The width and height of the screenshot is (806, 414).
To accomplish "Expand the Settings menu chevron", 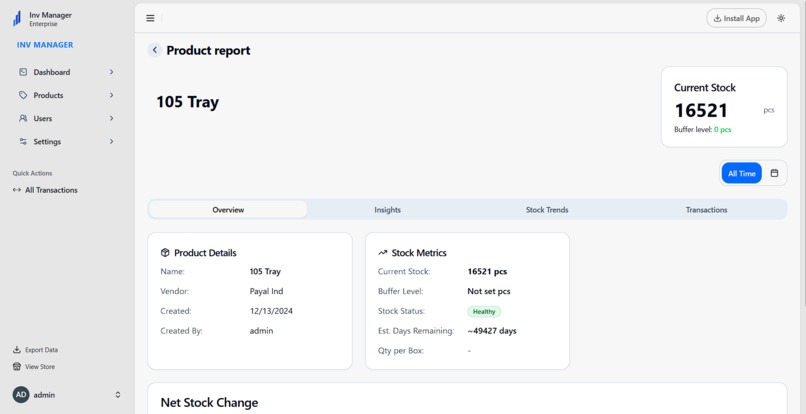I will pyautogui.click(x=112, y=141).
